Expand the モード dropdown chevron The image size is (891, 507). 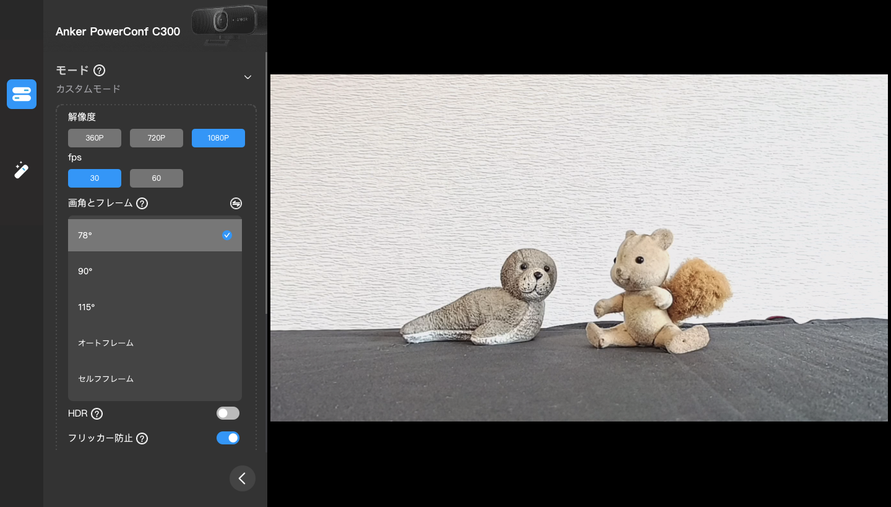point(247,77)
